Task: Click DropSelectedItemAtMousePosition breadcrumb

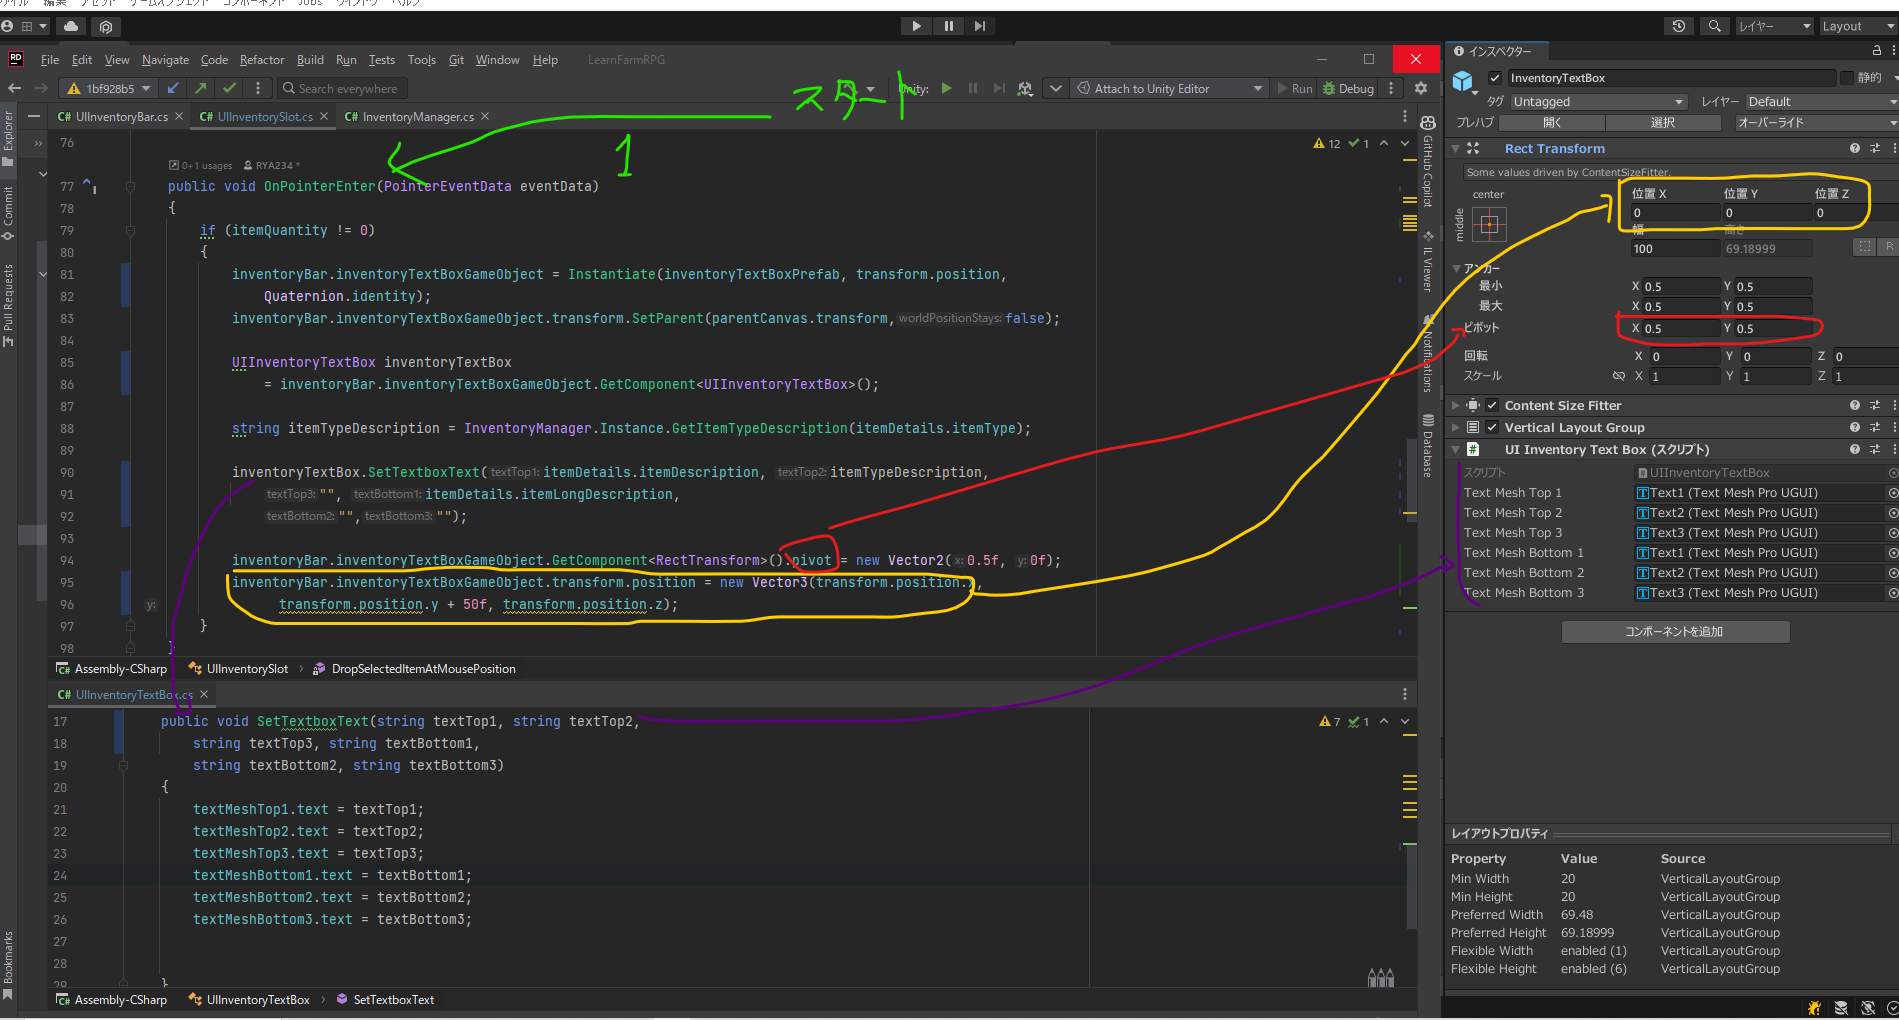Action: pos(414,669)
